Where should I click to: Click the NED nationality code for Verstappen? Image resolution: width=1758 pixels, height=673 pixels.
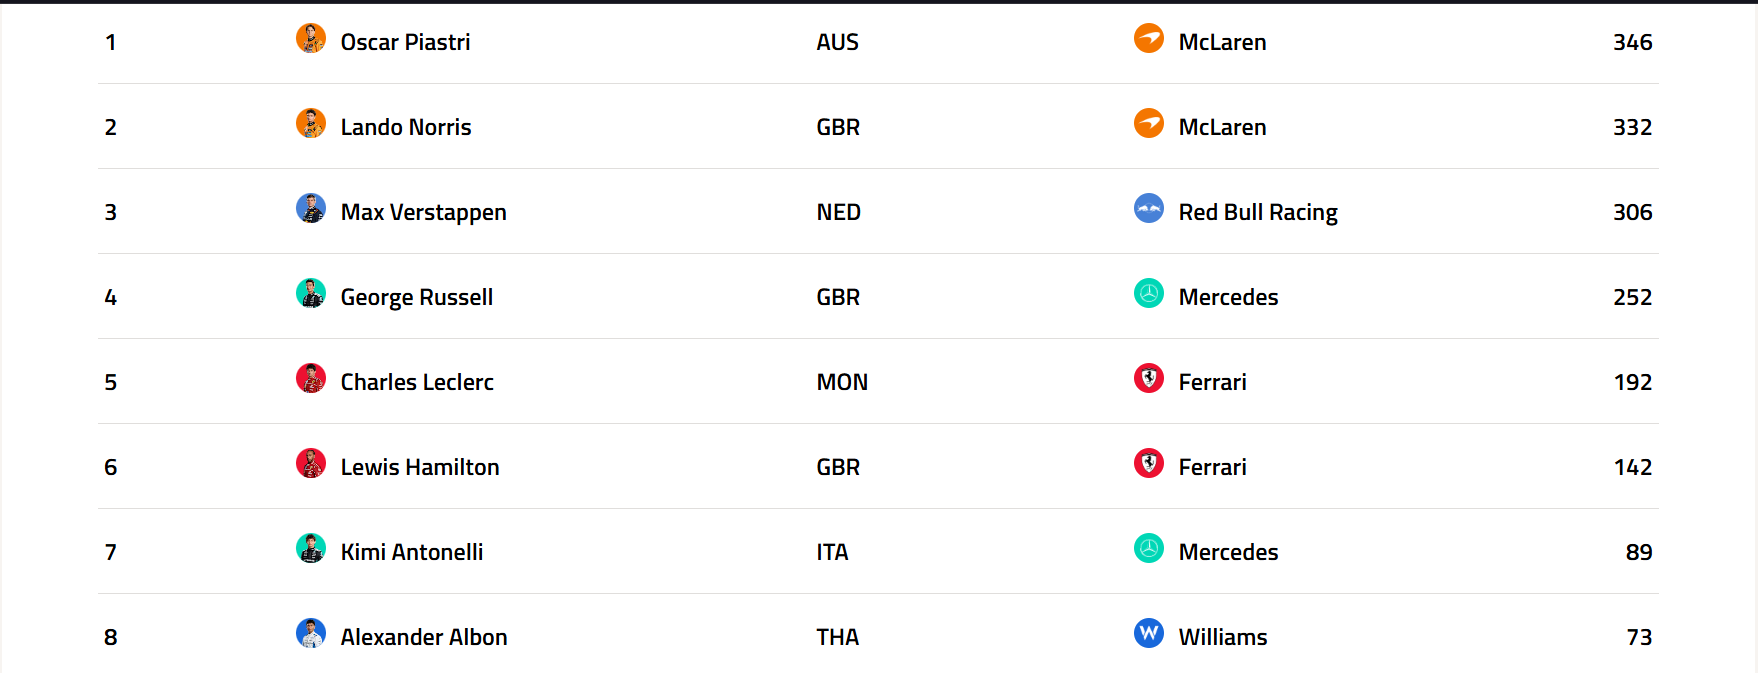(838, 212)
